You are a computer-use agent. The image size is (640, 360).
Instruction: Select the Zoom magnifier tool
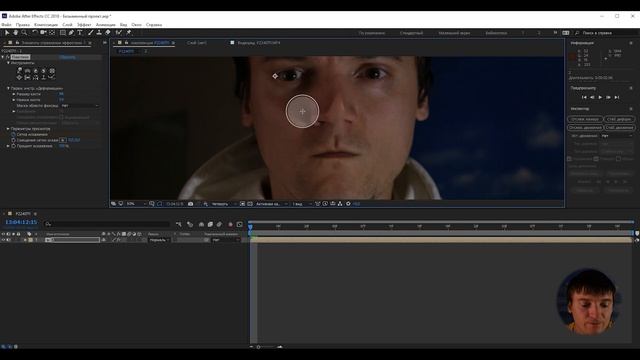tap(24, 33)
